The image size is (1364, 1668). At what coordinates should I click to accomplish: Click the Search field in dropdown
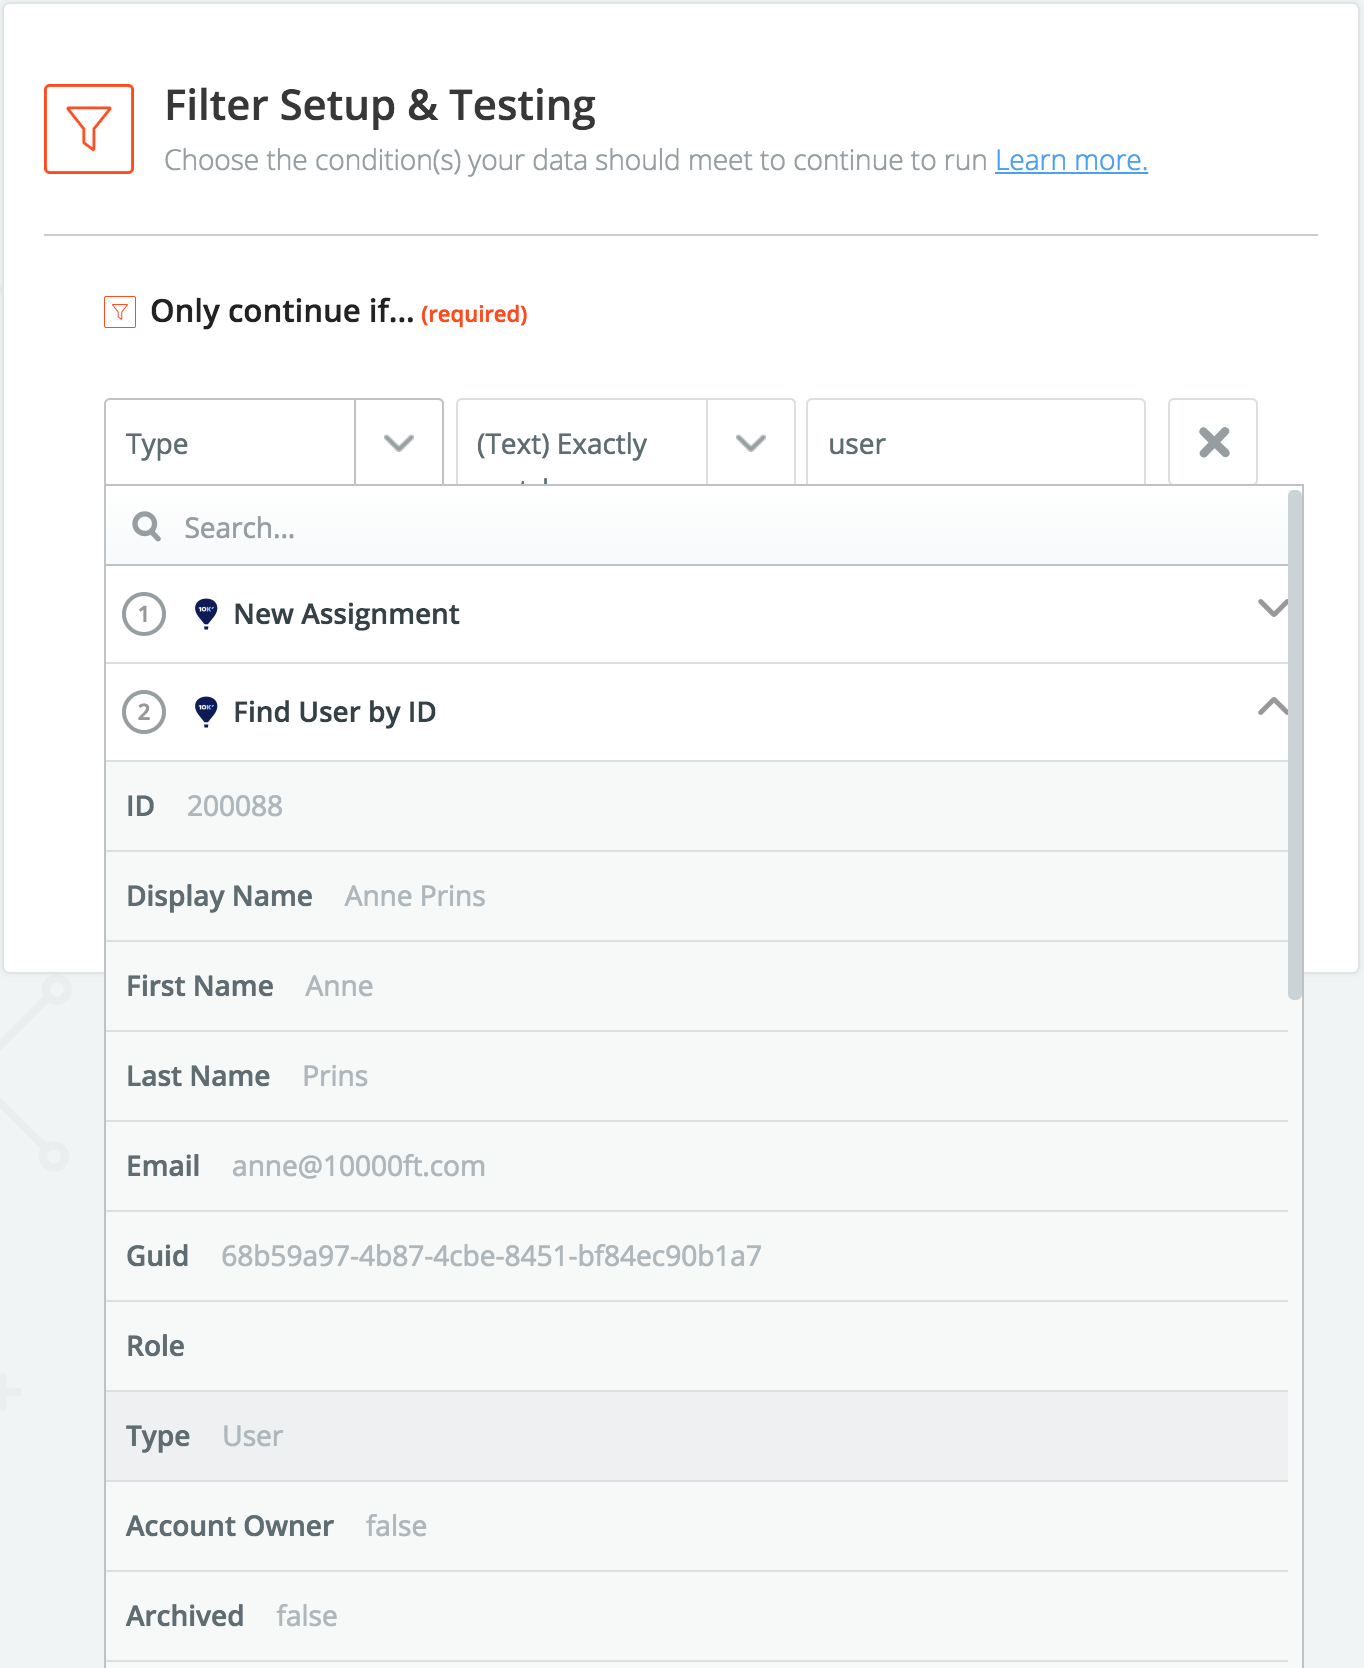tap(700, 527)
